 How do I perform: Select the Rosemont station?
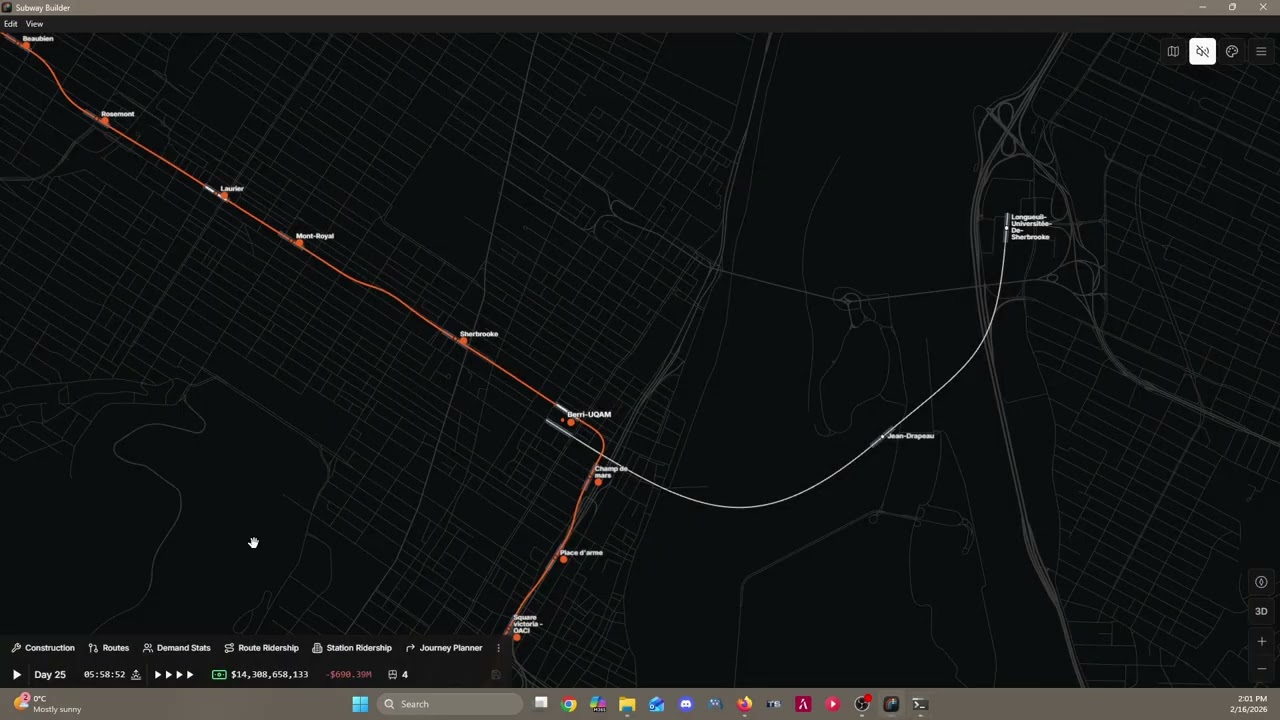tap(104, 120)
